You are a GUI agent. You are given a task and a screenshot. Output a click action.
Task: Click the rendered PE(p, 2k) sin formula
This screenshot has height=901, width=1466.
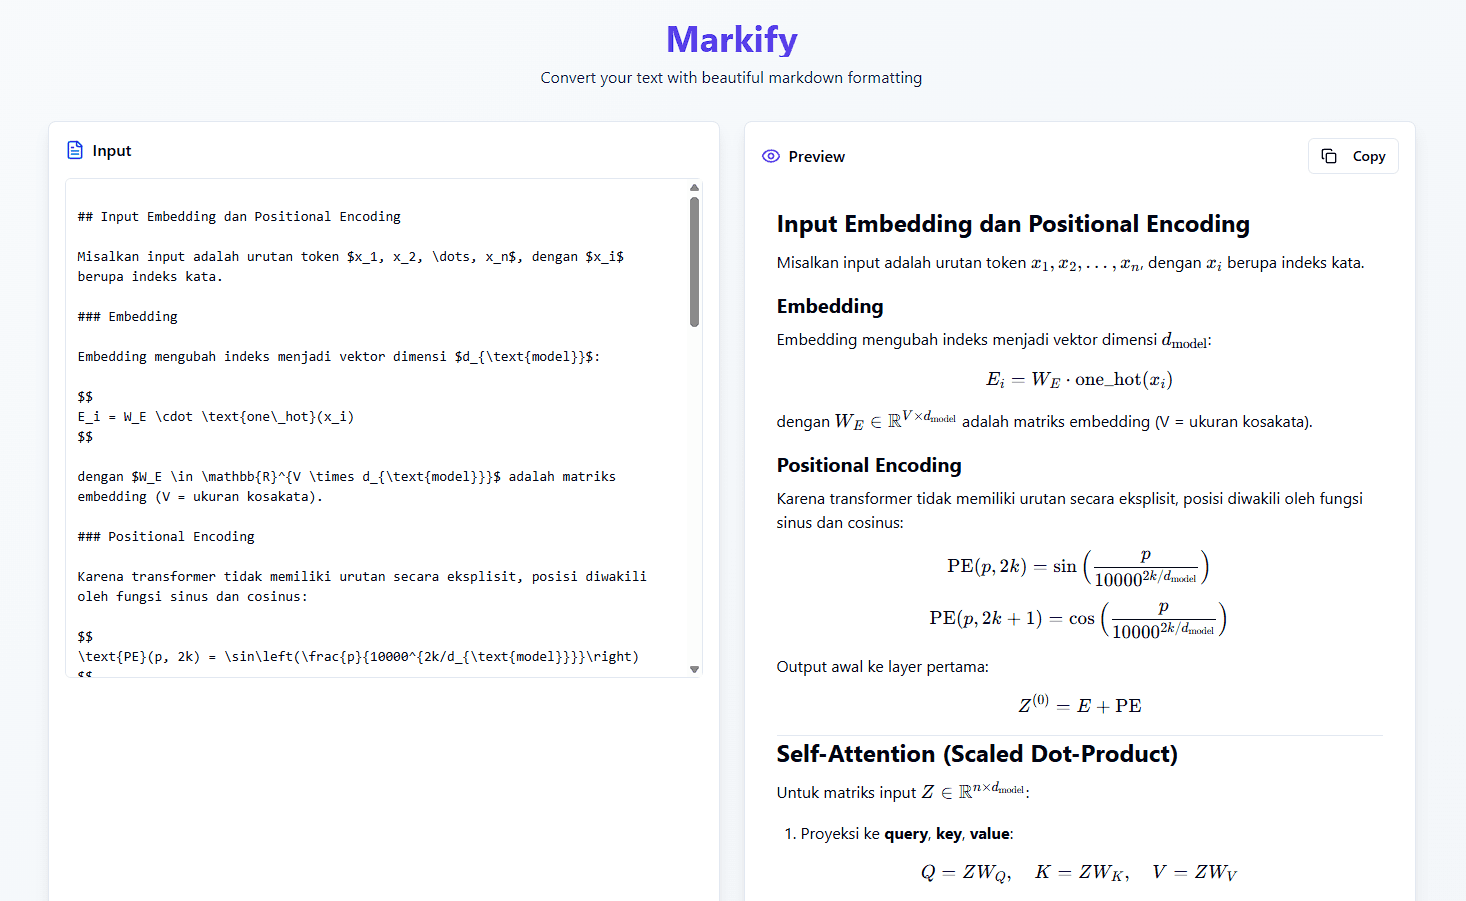click(1079, 567)
